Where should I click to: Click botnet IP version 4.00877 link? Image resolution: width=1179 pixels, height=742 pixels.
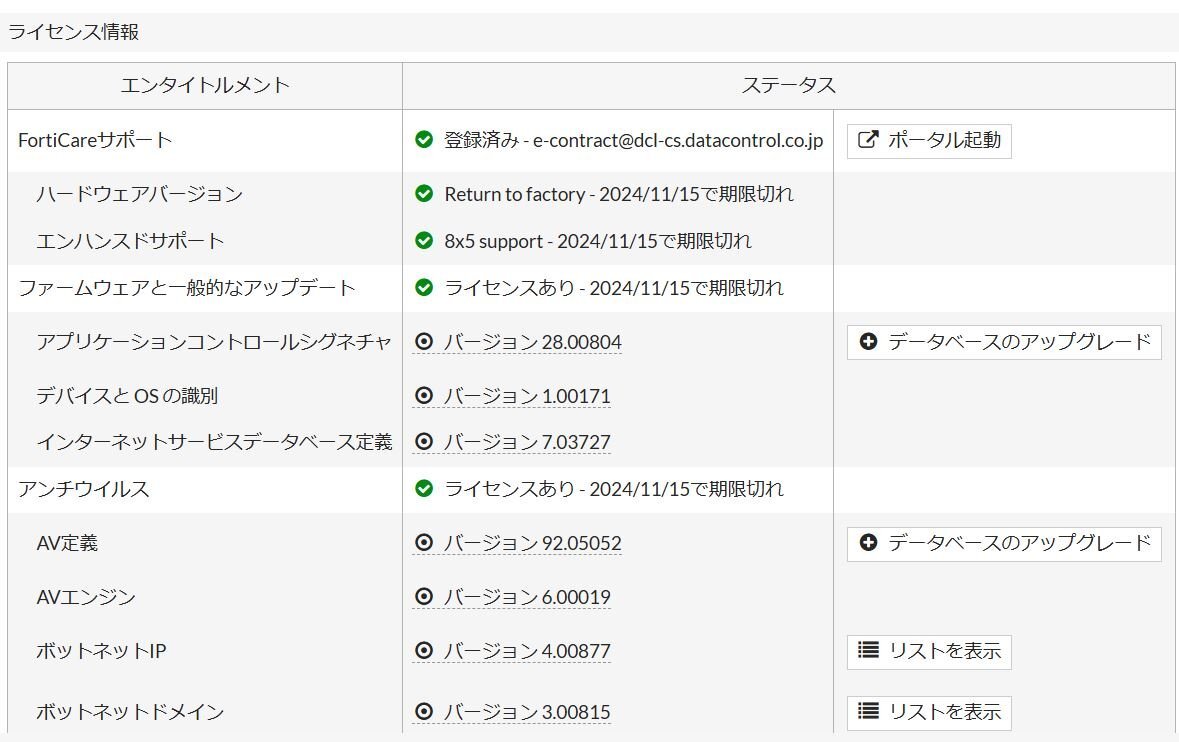(526, 651)
